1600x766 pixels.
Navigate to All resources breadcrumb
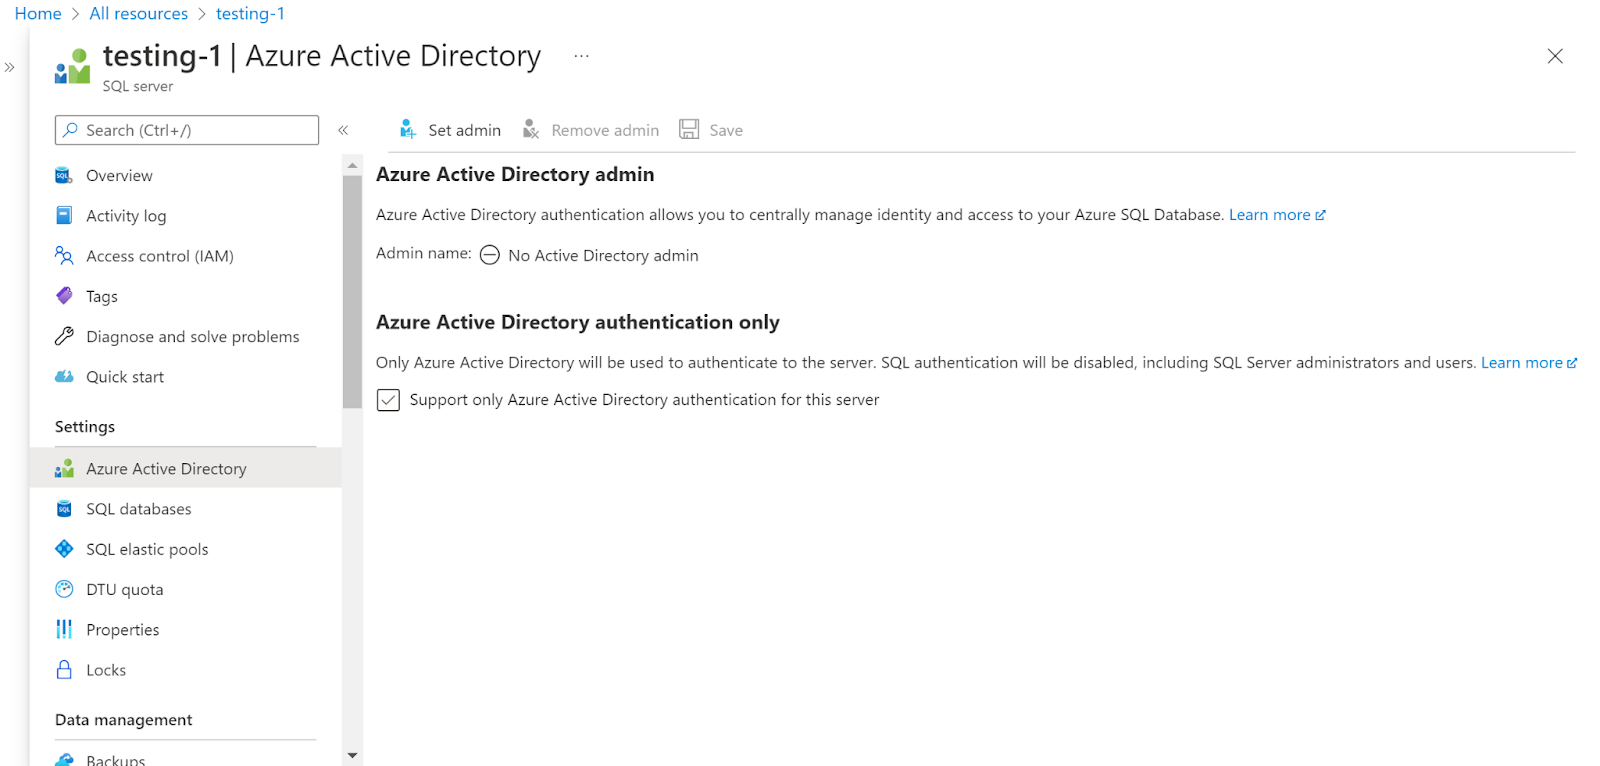[138, 14]
